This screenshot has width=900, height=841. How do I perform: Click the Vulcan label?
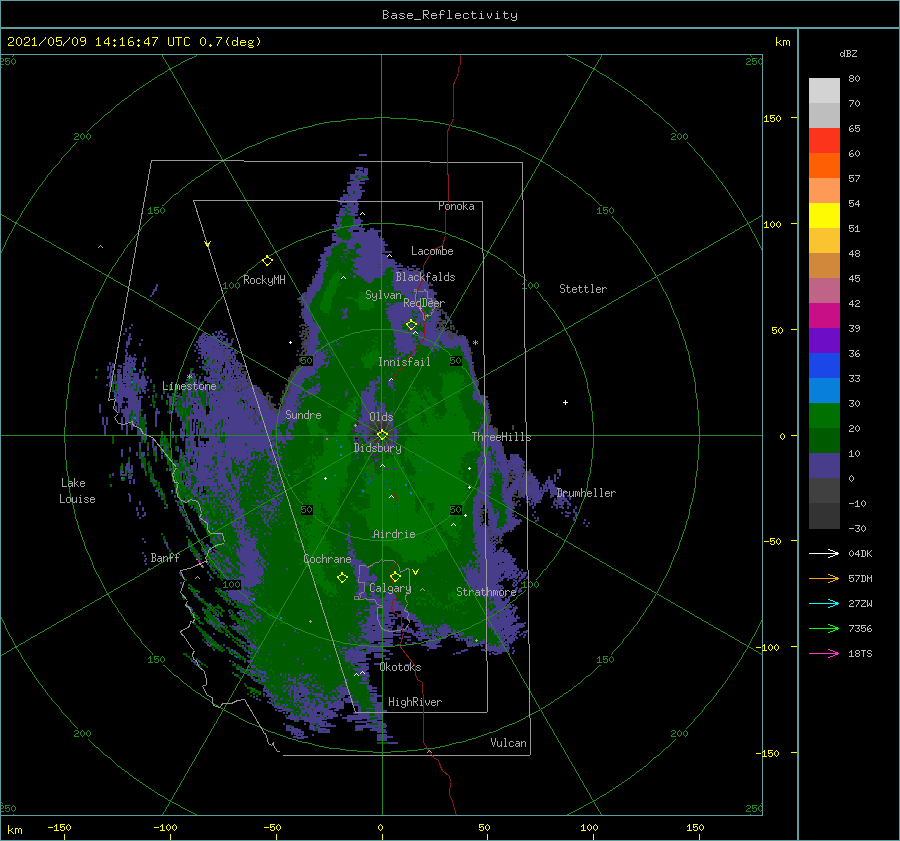509,743
